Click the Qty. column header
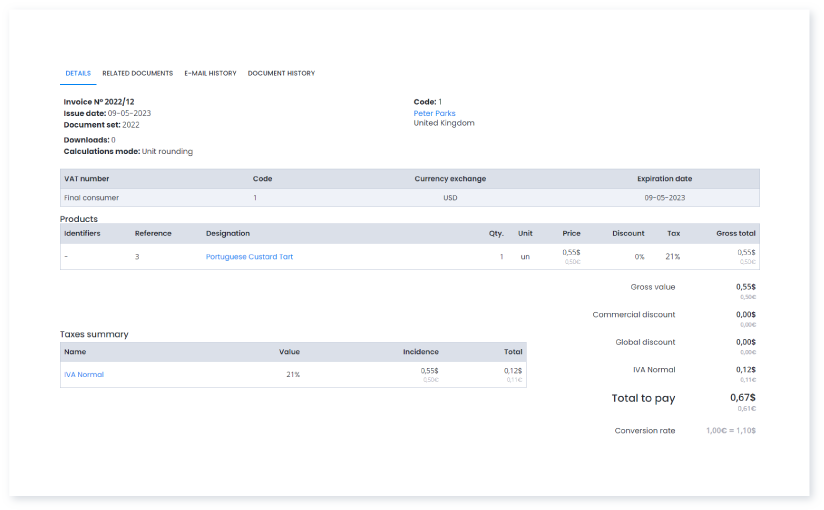This screenshot has width=824, height=510. click(x=496, y=233)
